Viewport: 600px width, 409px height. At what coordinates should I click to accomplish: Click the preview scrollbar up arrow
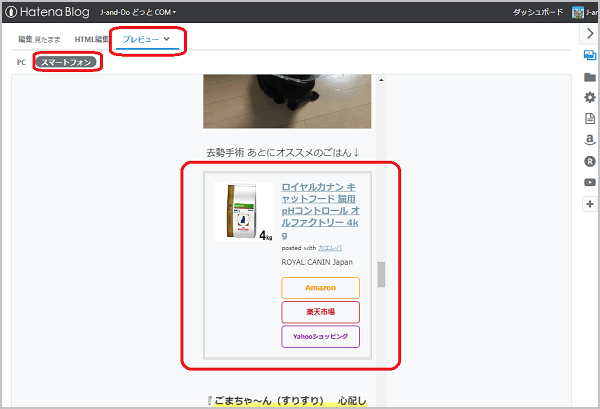pyautogui.click(x=381, y=80)
